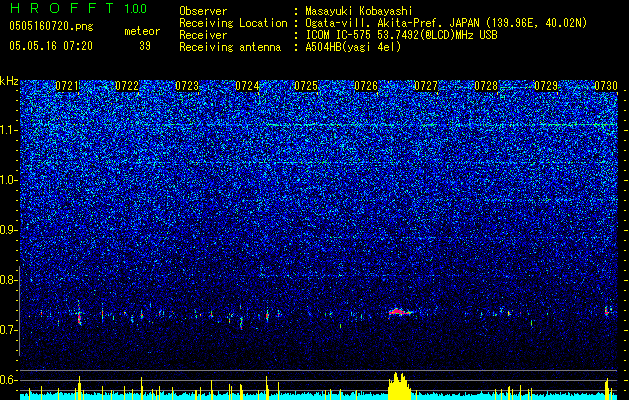
Task: Click the Receiving Location label
Action: click(x=233, y=23)
